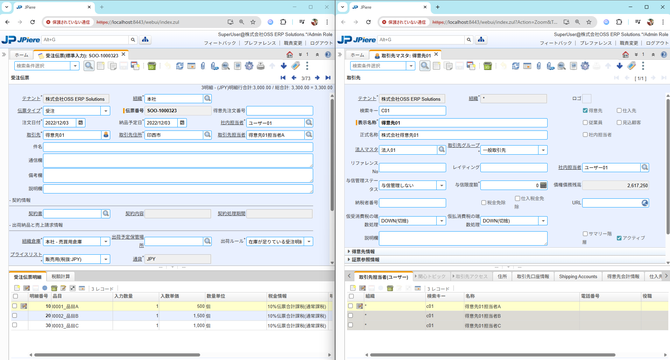Click the フィードバック link in right window
Screen dimensions: 670x360
point(555,43)
